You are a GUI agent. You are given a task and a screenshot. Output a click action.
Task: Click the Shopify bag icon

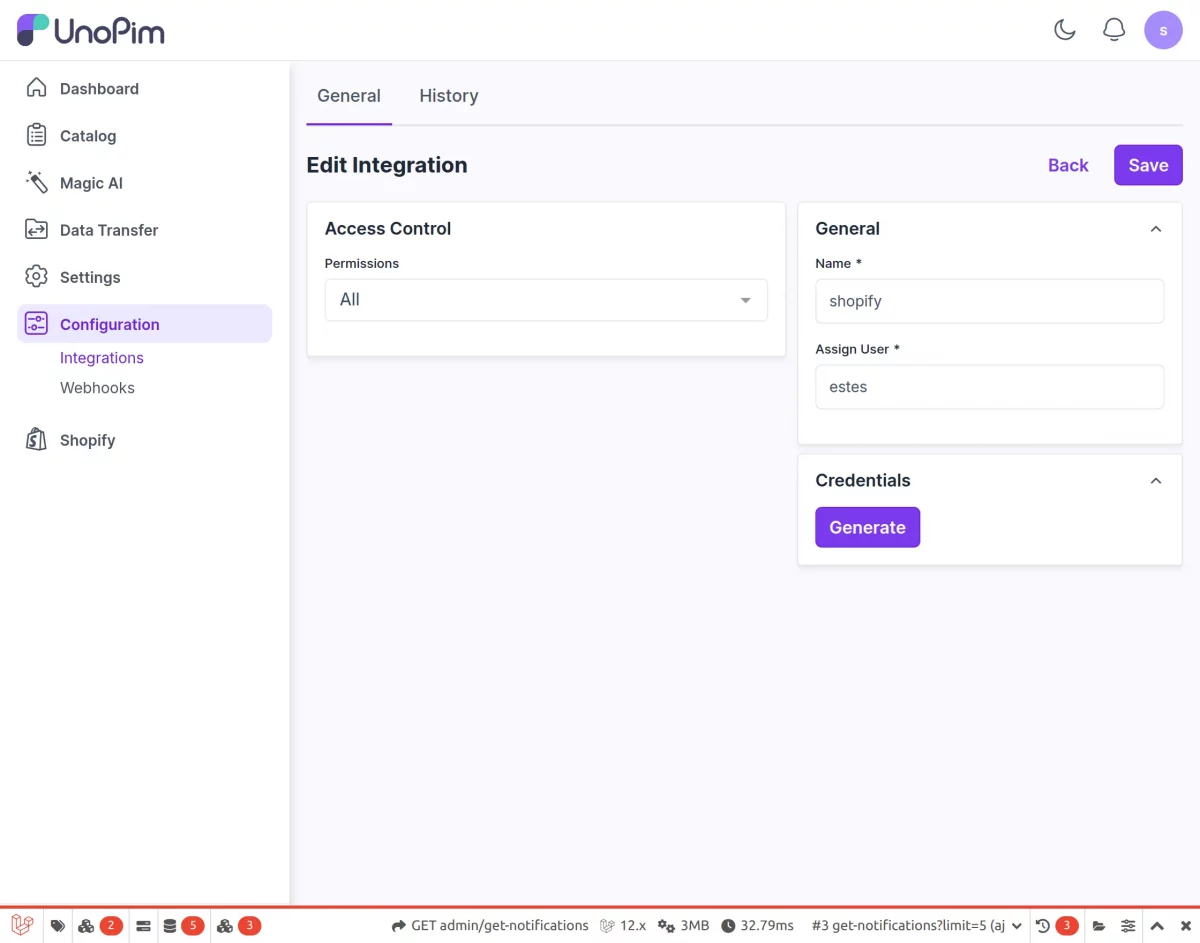pos(36,439)
